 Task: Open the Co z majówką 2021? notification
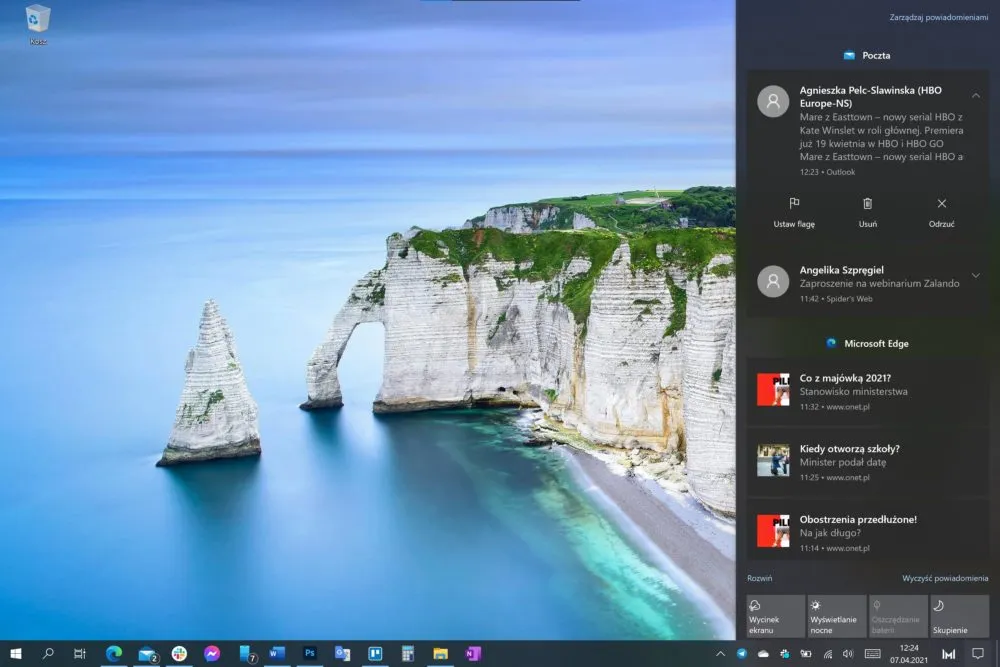867,391
